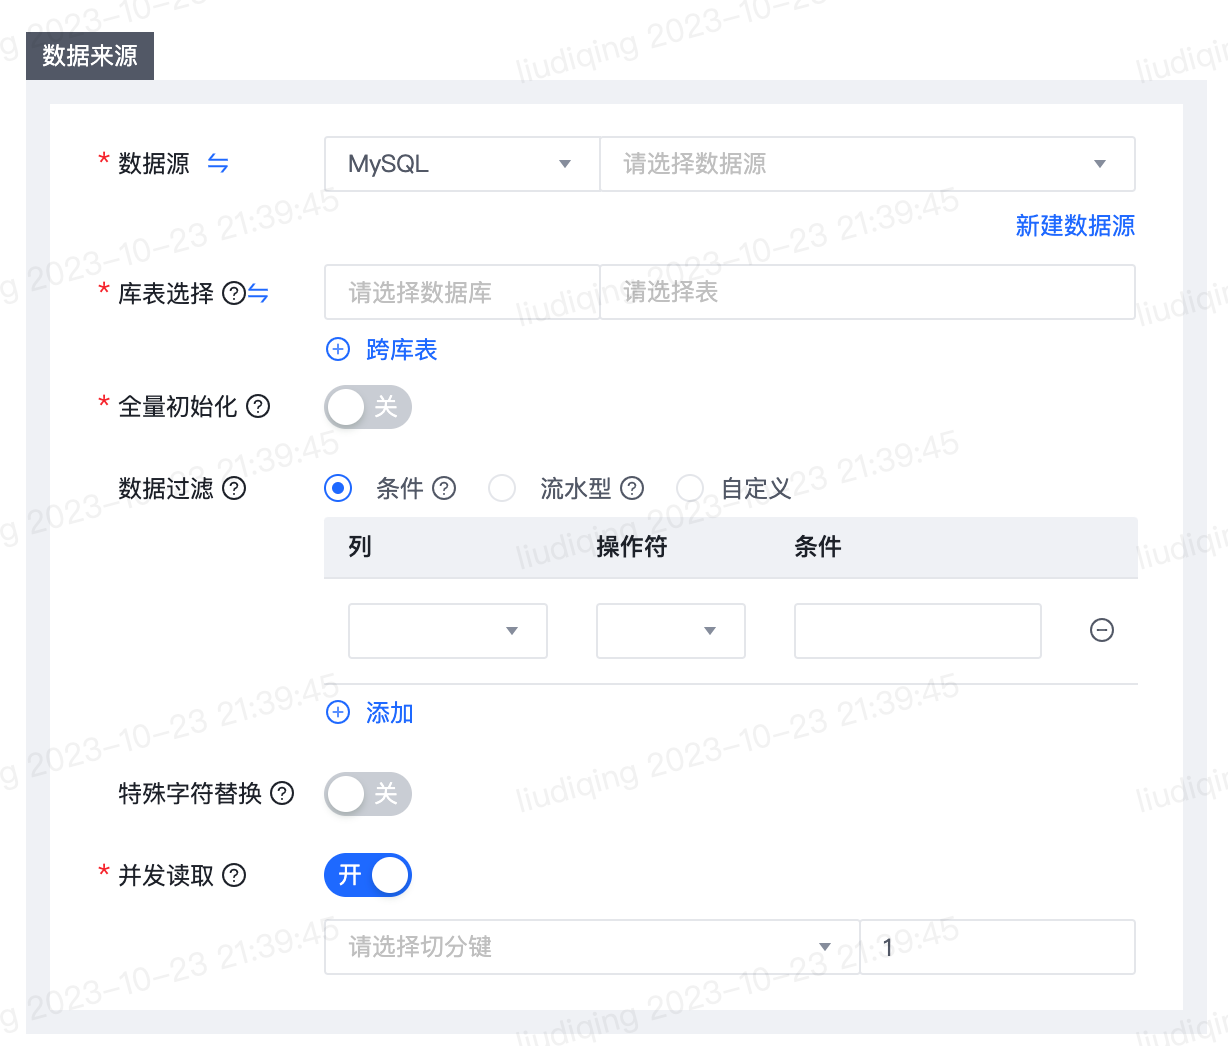The height and width of the screenshot is (1046, 1228).
Task: Click swap icon next to 数据源 label
Action: pos(218,163)
